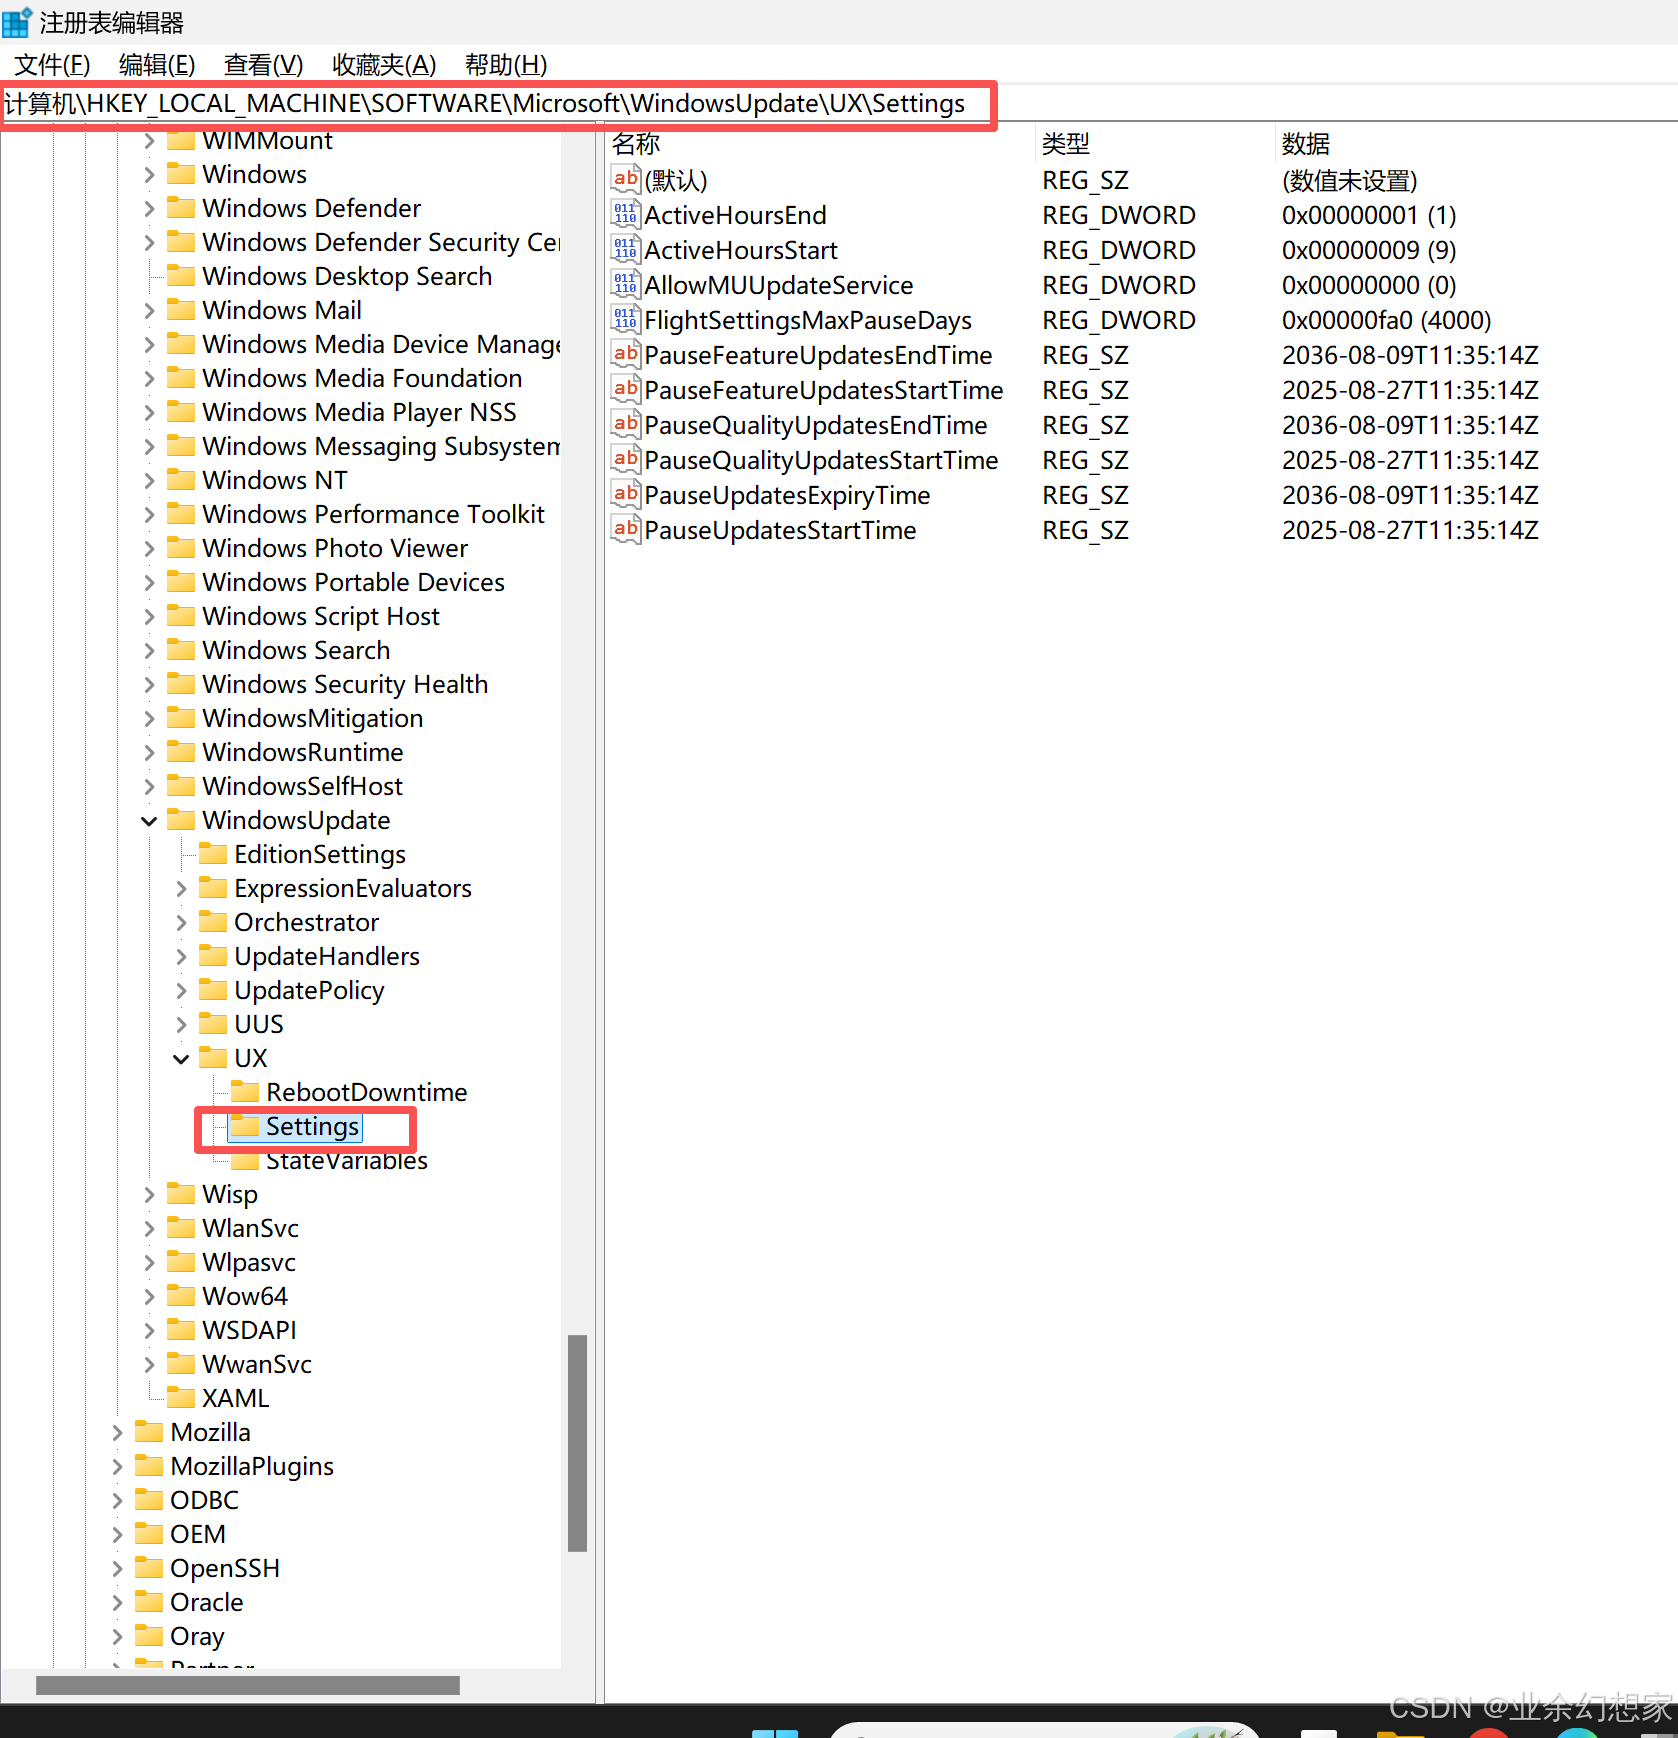Click the Windows Defender folder icon
Image resolution: width=1678 pixels, height=1738 pixels.
click(x=181, y=208)
